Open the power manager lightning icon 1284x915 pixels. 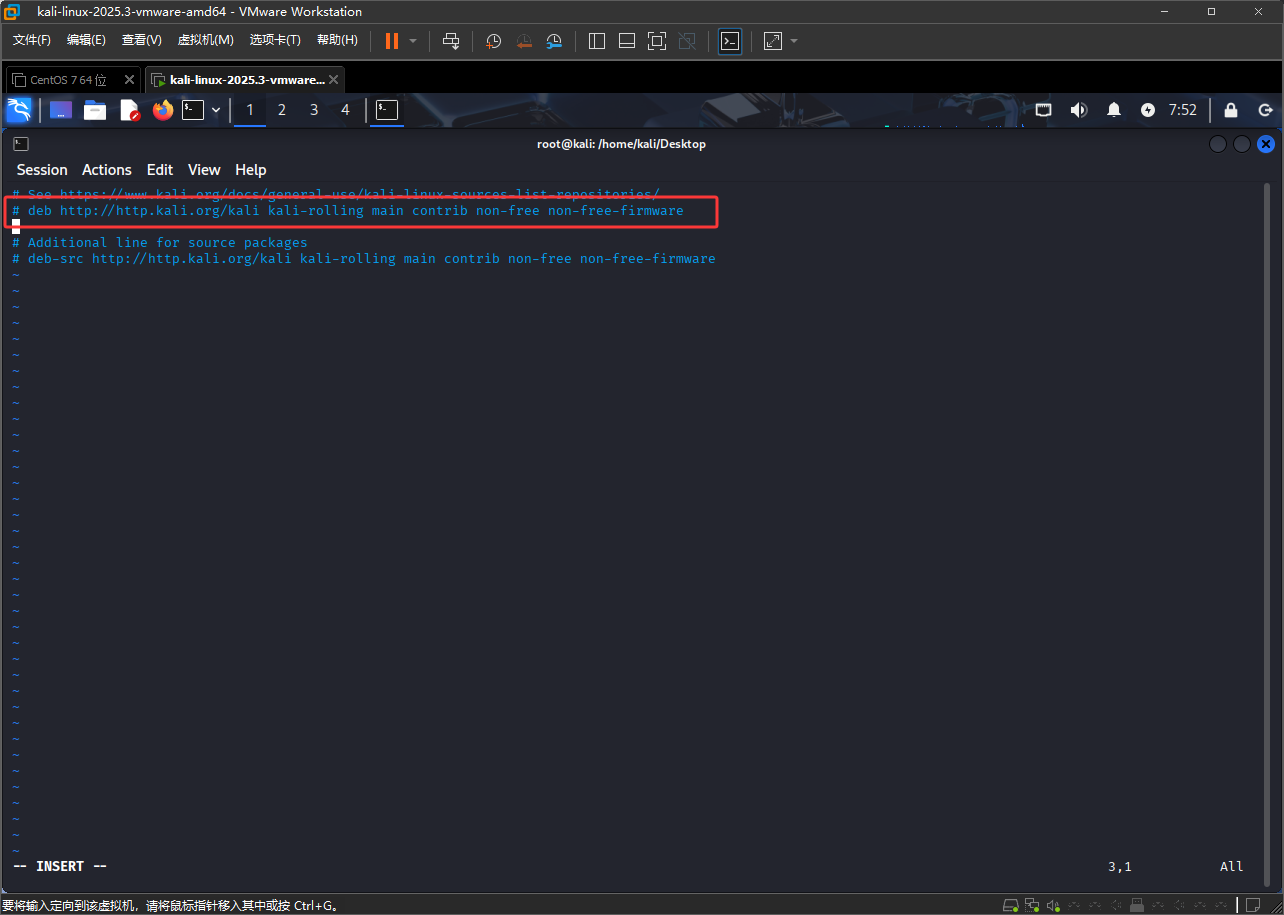(1148, 110)
